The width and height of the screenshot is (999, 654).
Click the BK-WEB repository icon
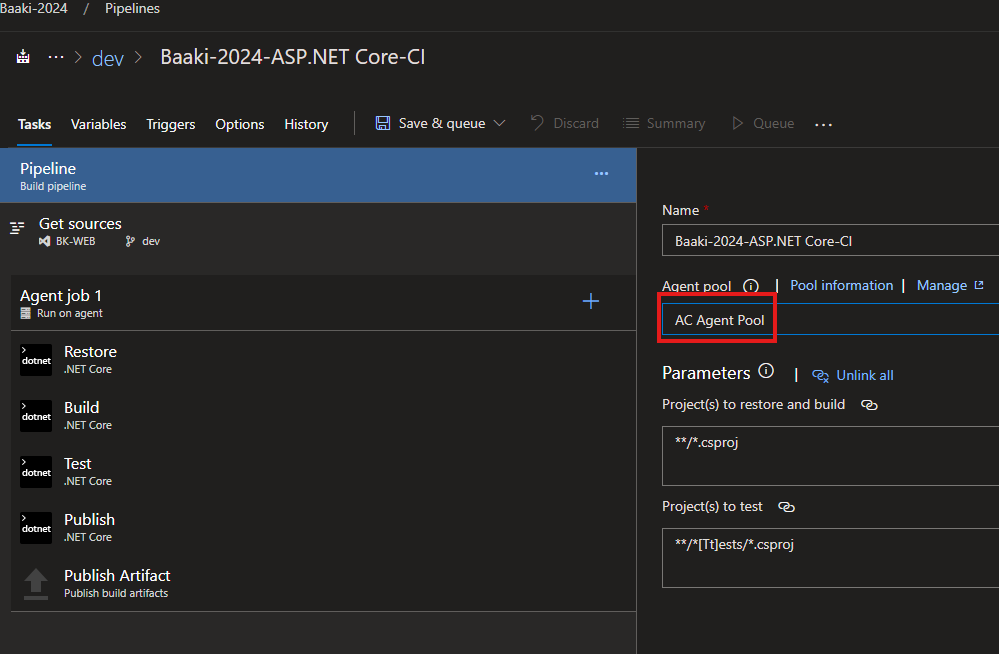(x=44, y=241)
